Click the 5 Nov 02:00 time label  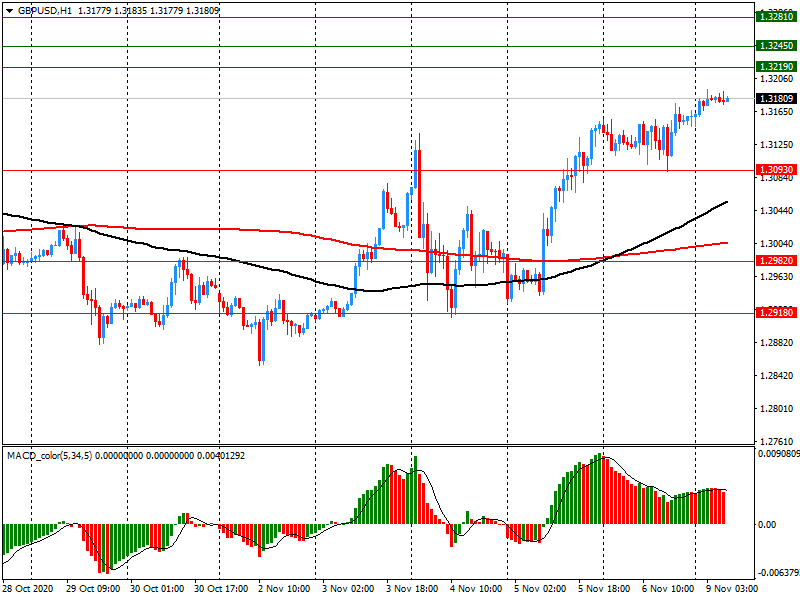coord(540,589)
